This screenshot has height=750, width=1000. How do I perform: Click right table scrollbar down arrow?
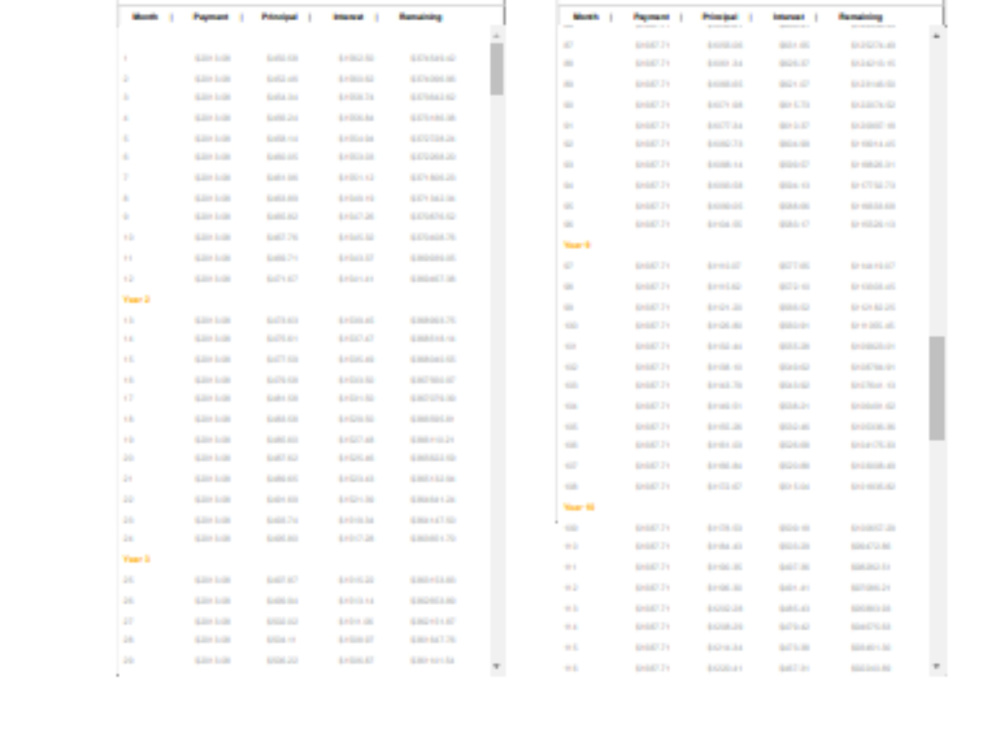click(936, 666)
